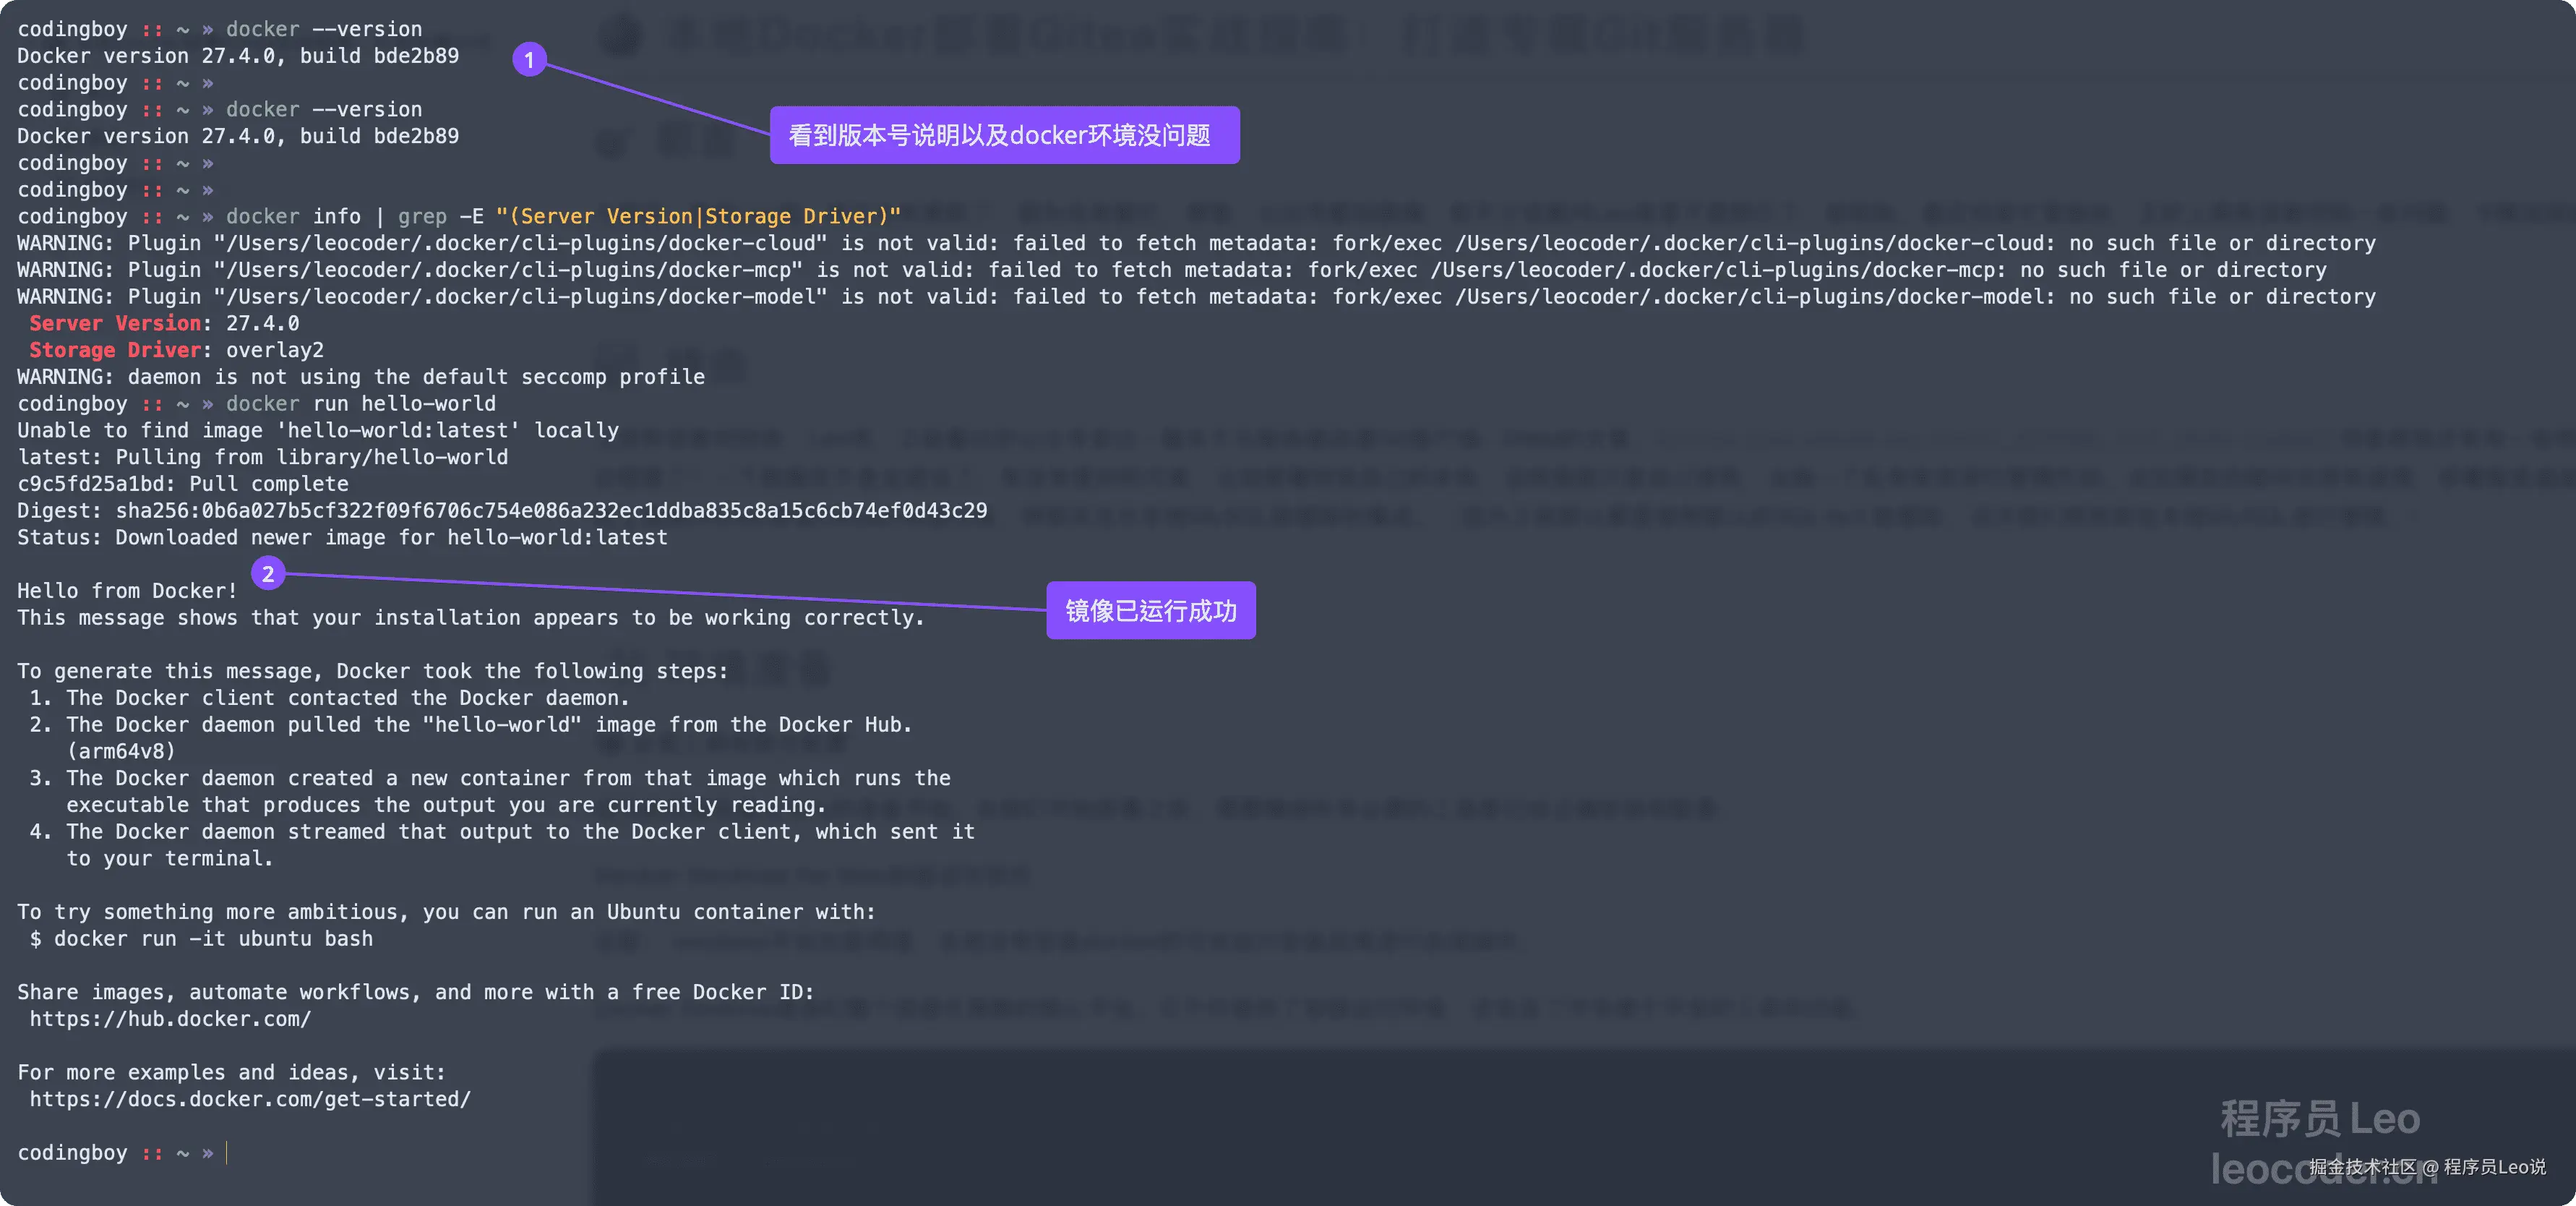Place cursor at the final terminal prompt
This screenshot has width=2576, height=1206.
[228, 1153]
